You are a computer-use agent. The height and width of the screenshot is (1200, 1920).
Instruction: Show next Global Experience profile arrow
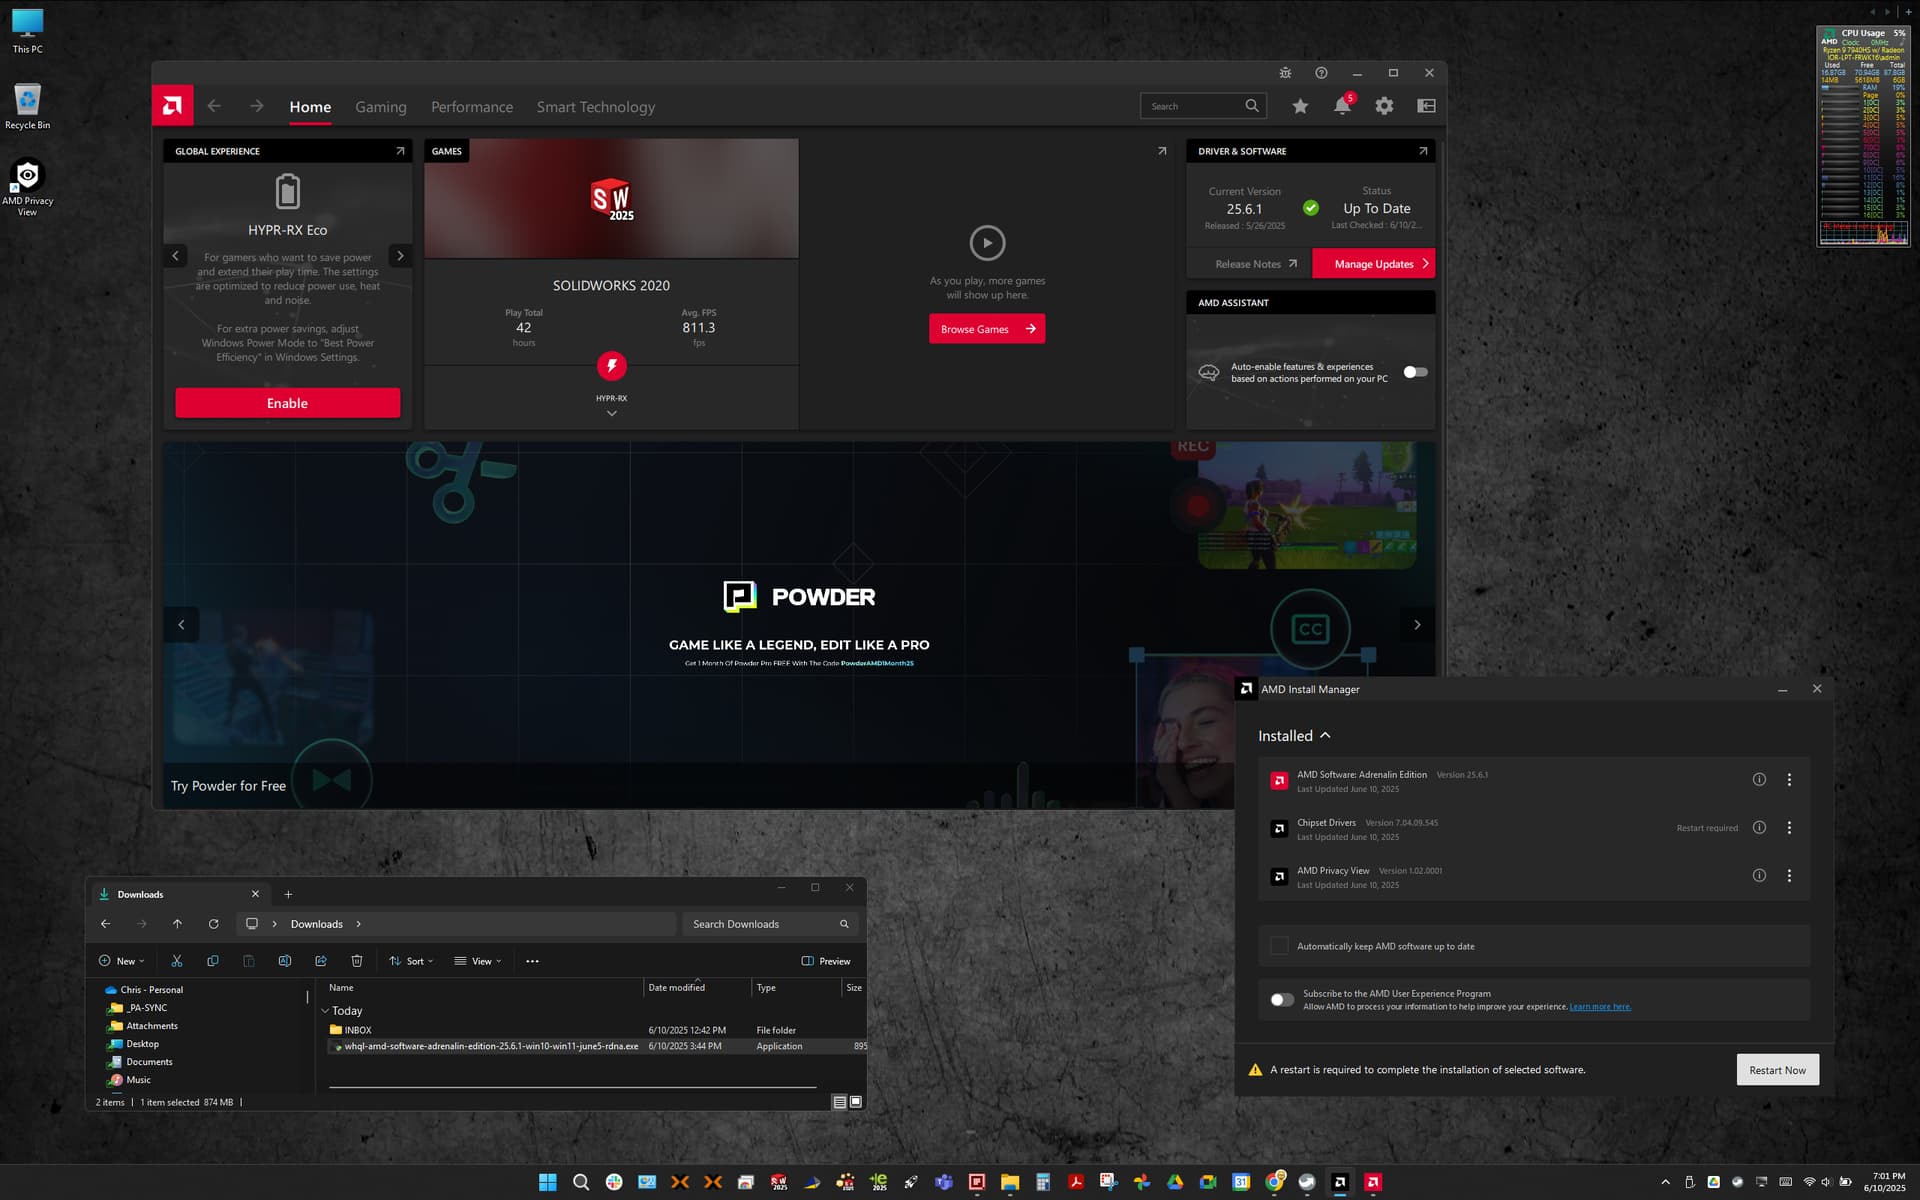pos(400,256)
